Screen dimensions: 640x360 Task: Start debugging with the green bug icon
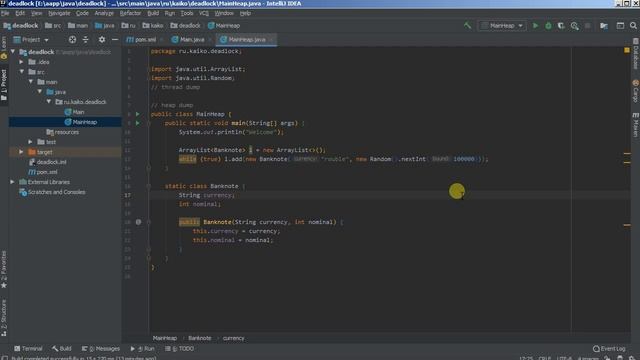548,26
